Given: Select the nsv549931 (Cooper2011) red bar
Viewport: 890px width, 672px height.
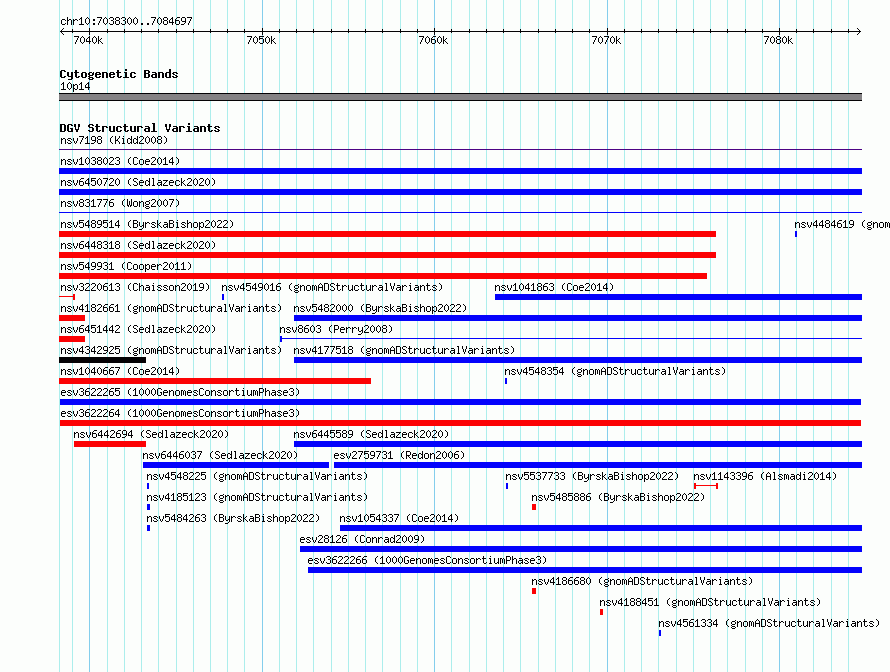Looking at the screenshot, I should 383,276.
